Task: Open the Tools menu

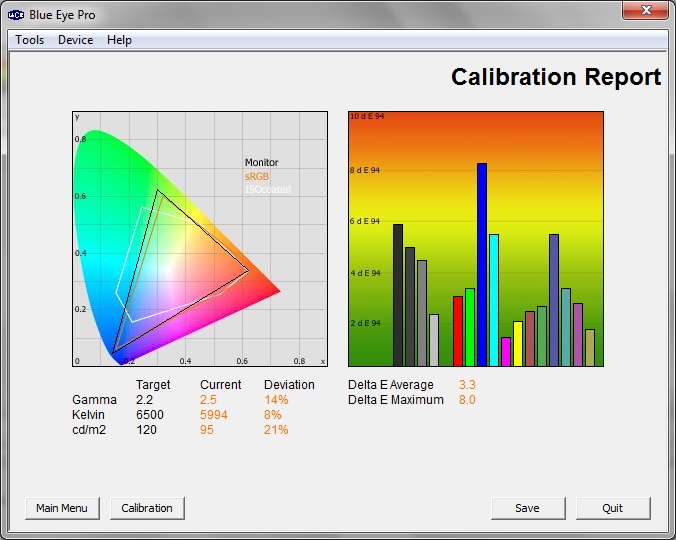Action: 29,40
